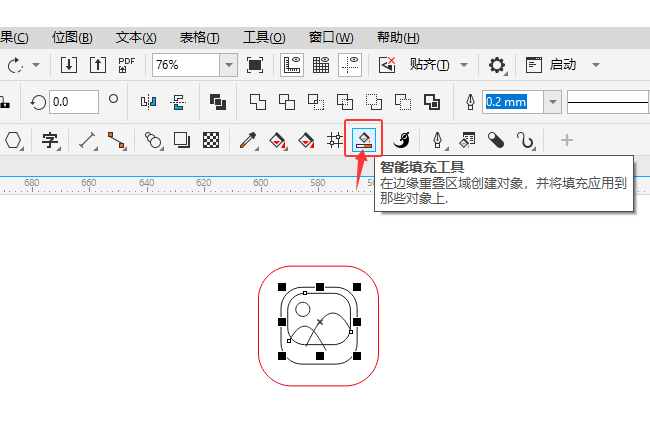Toggle the lock ratio padlock

pos(5,102)
